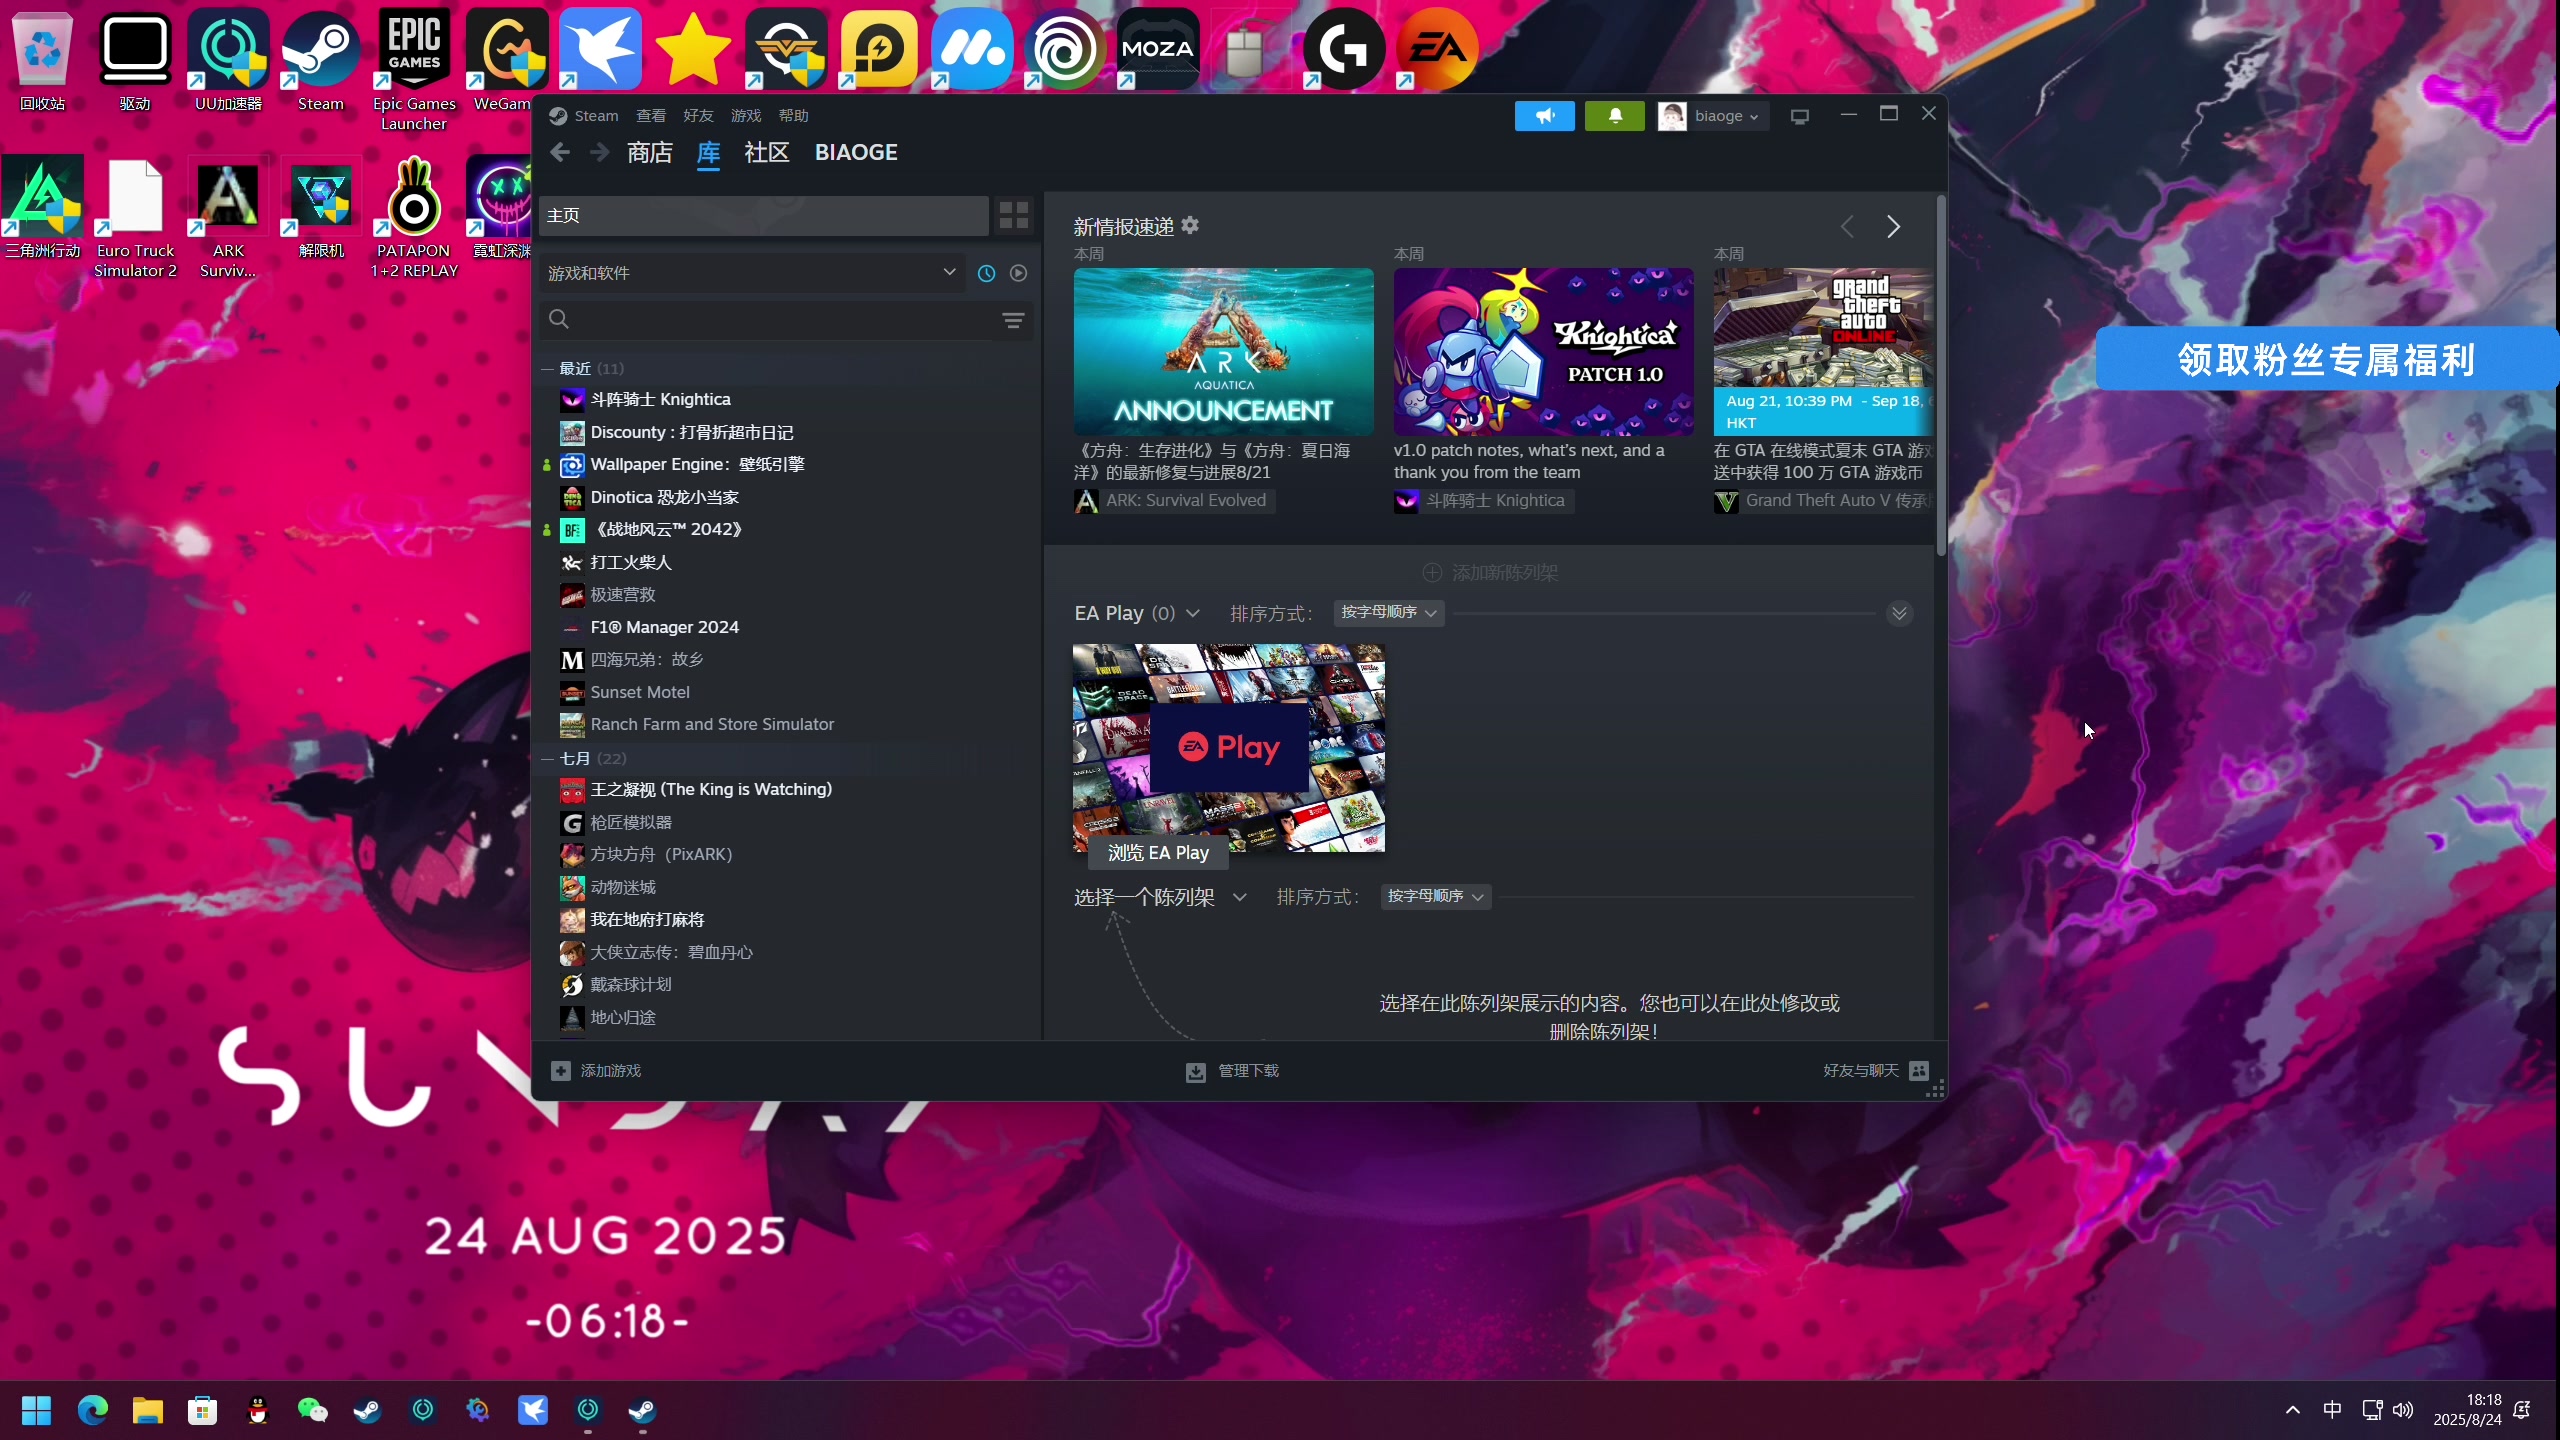Screen dimensions: 2560x1440
Task: Open the green notifications bell
Action: tap(1614, 116)
